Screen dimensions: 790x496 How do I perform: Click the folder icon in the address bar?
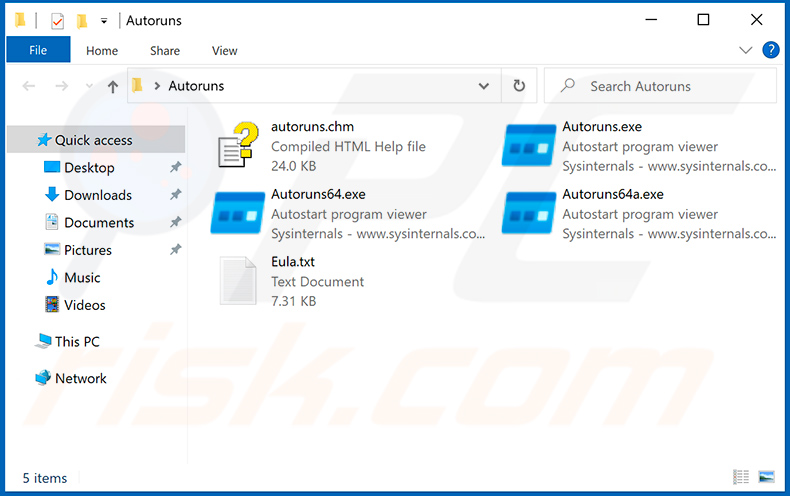137,85
